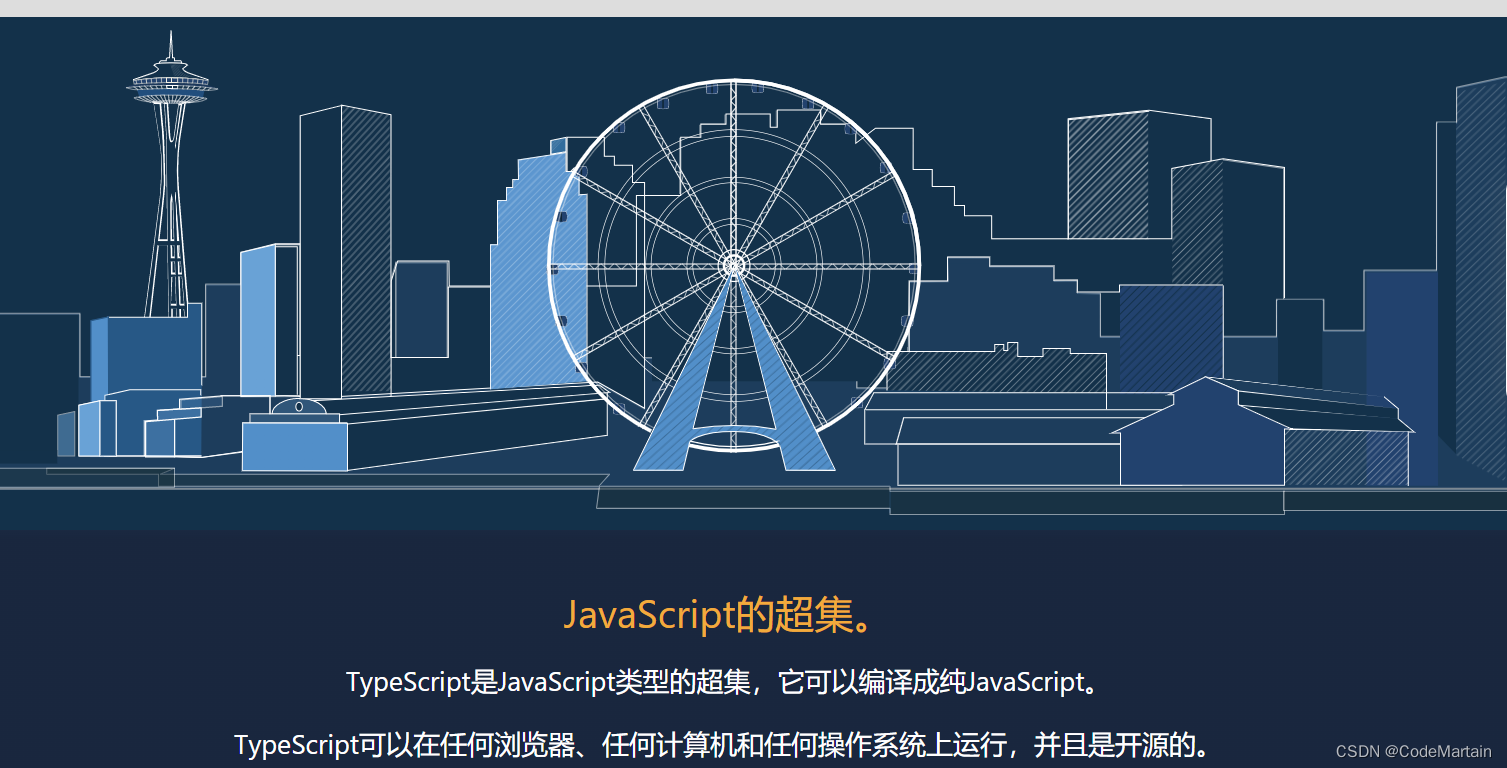The height and width of the screenshot is (768, 1507).
Task: Click the sentence starting "TypeScript可以在任何浏览器"
Action: click(x=724, y=745)
